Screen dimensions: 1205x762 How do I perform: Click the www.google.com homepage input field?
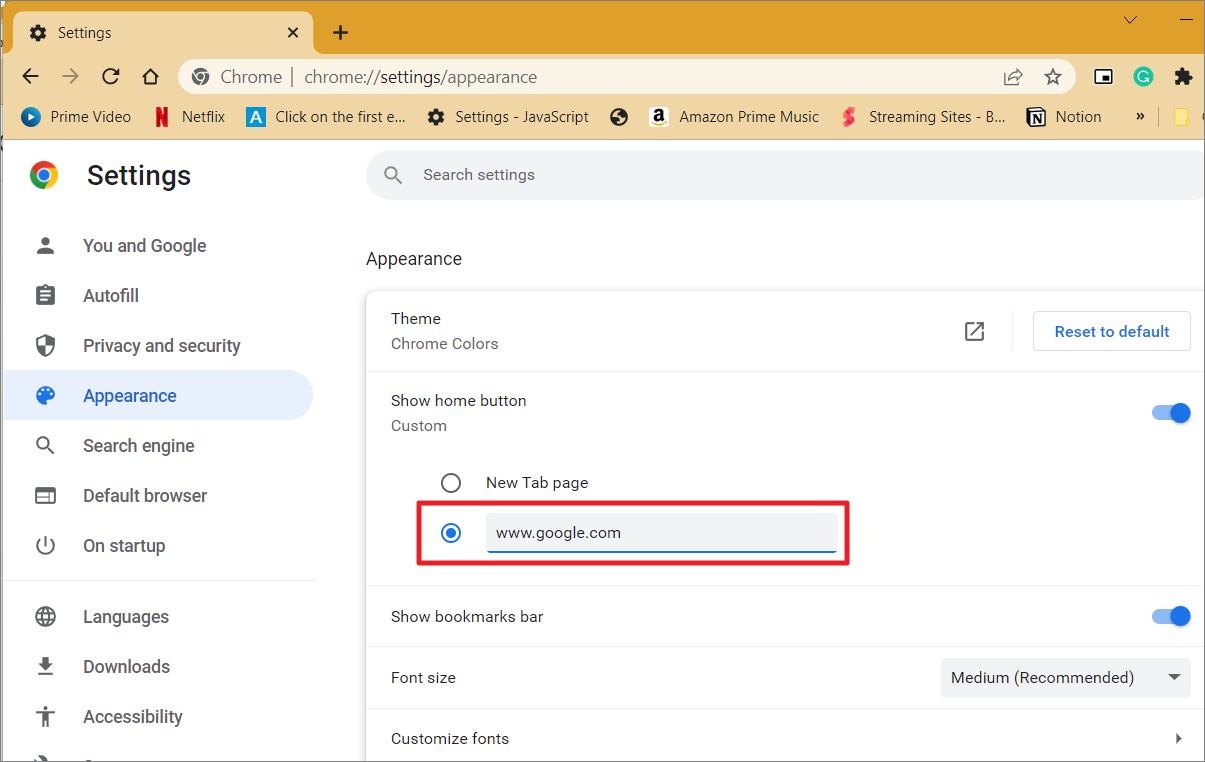point(662,532)
